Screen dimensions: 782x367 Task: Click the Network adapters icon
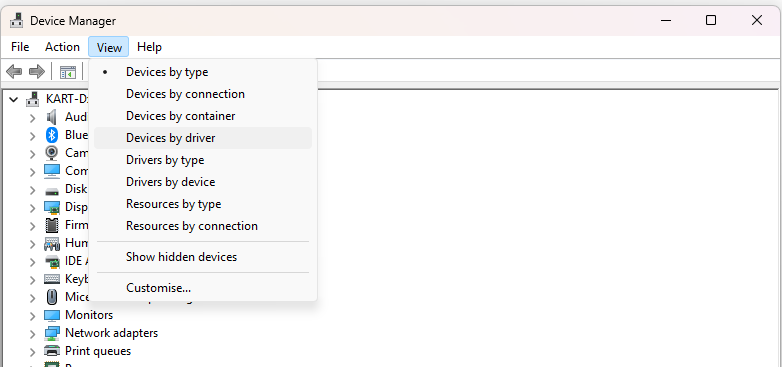pos(52,333)
